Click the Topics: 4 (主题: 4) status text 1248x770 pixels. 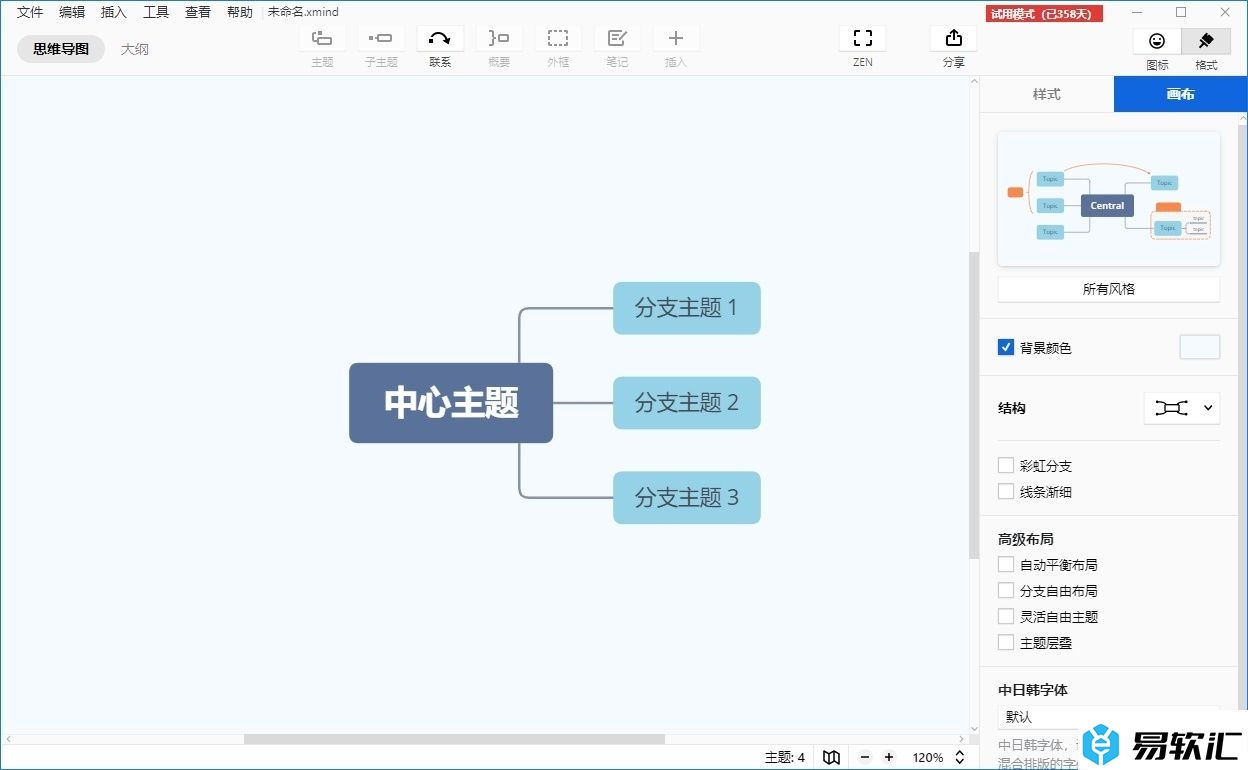click(x=785, y=757)
